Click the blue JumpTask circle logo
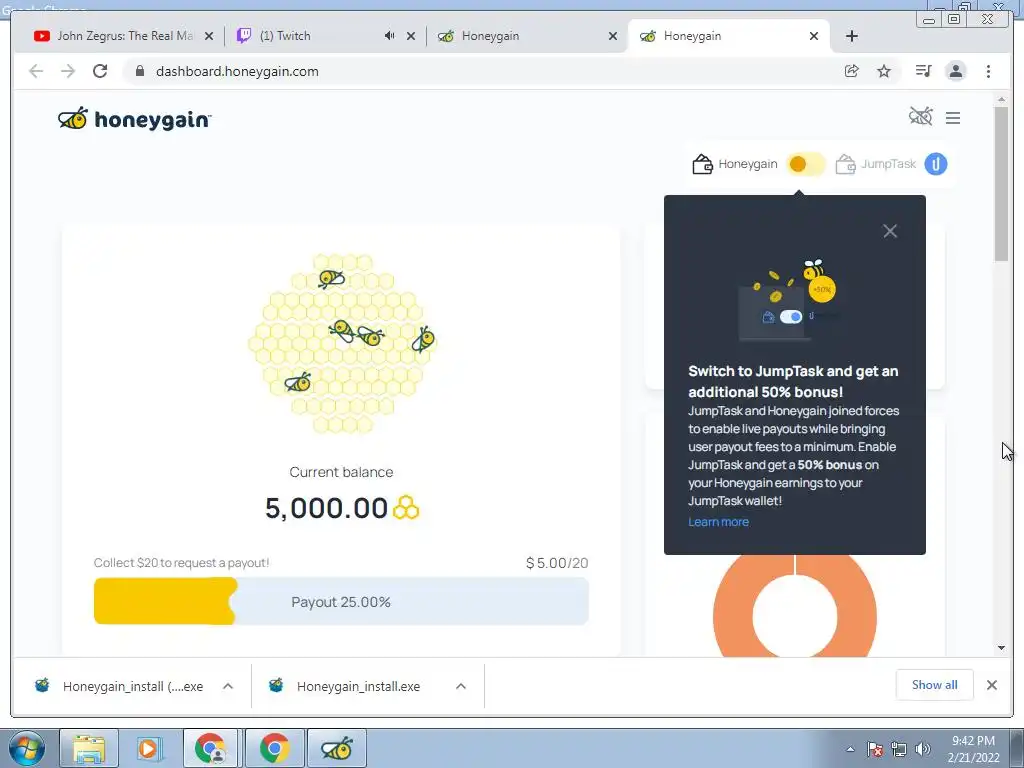The height and width of the screenshot is (768, 1024). point(935,164)
